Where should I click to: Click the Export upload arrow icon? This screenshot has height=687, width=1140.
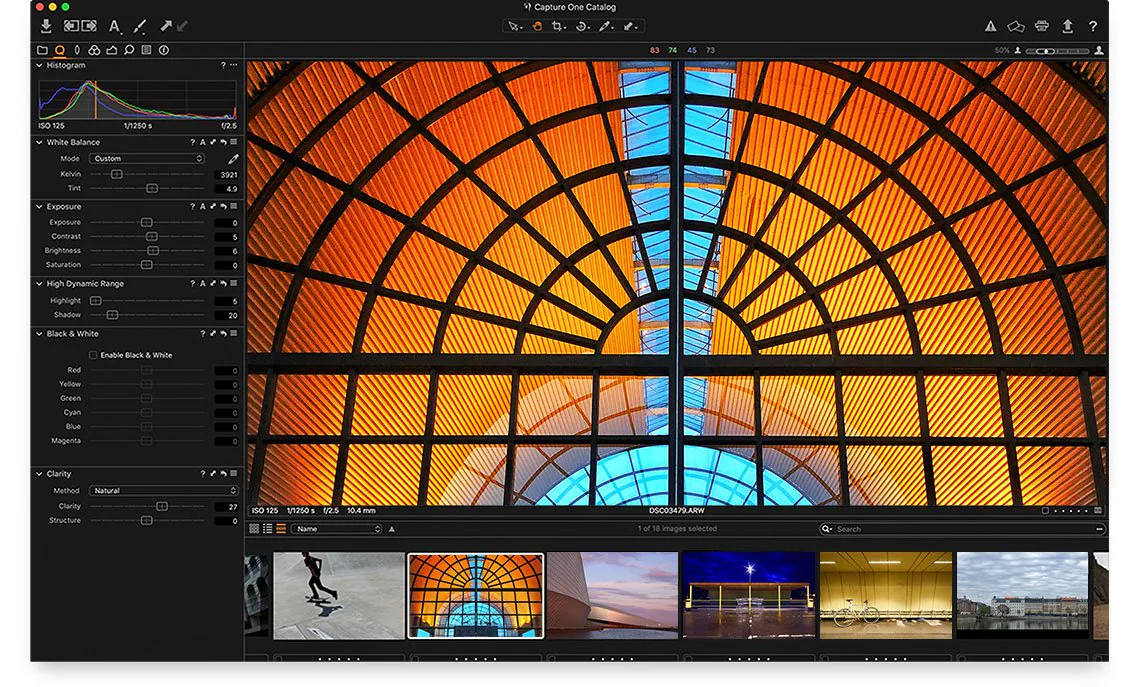click(x=1067, y=26)
